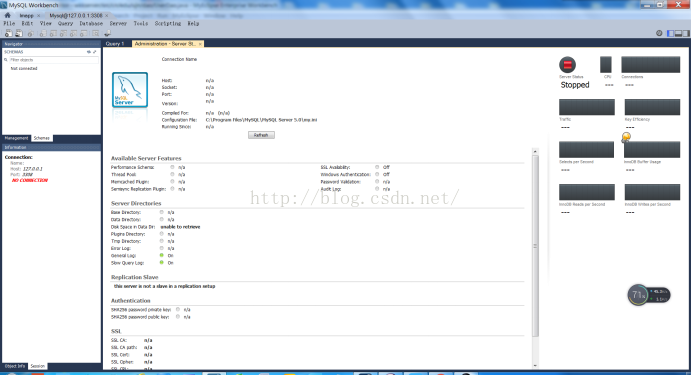The height and width of the screenshot is (375, 692).
Task: Open the preferences gear icon
Action: 659,33
